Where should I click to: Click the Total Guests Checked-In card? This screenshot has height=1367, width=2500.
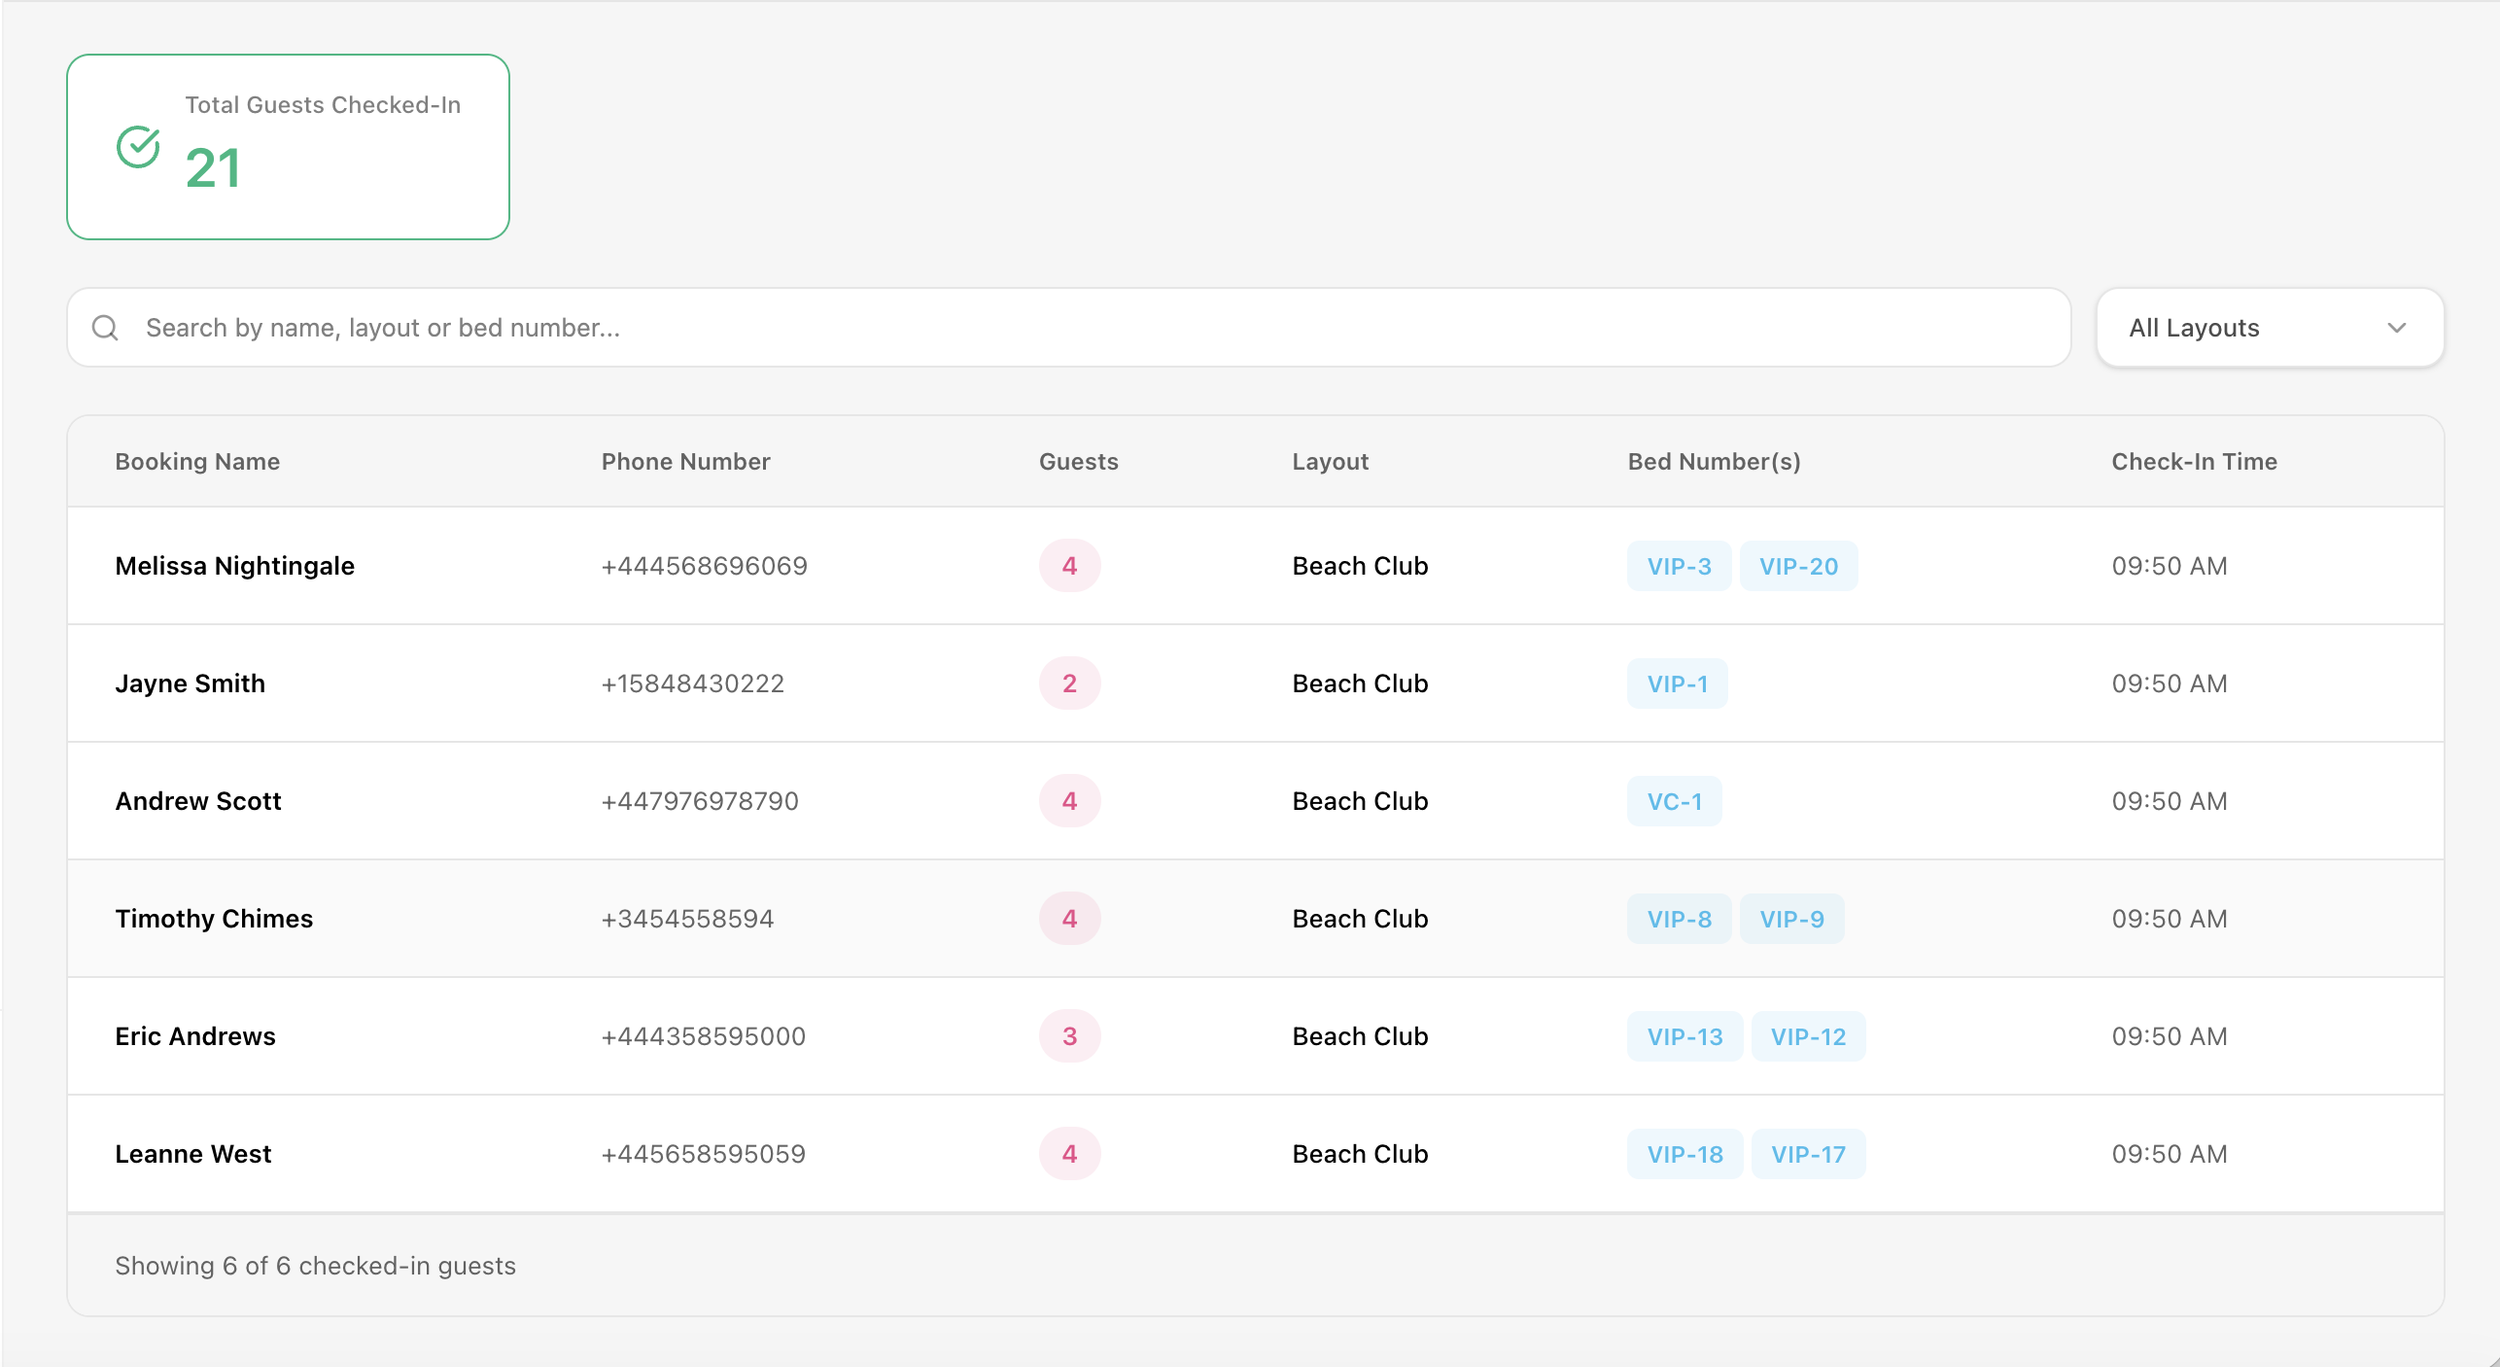[288, 147]
